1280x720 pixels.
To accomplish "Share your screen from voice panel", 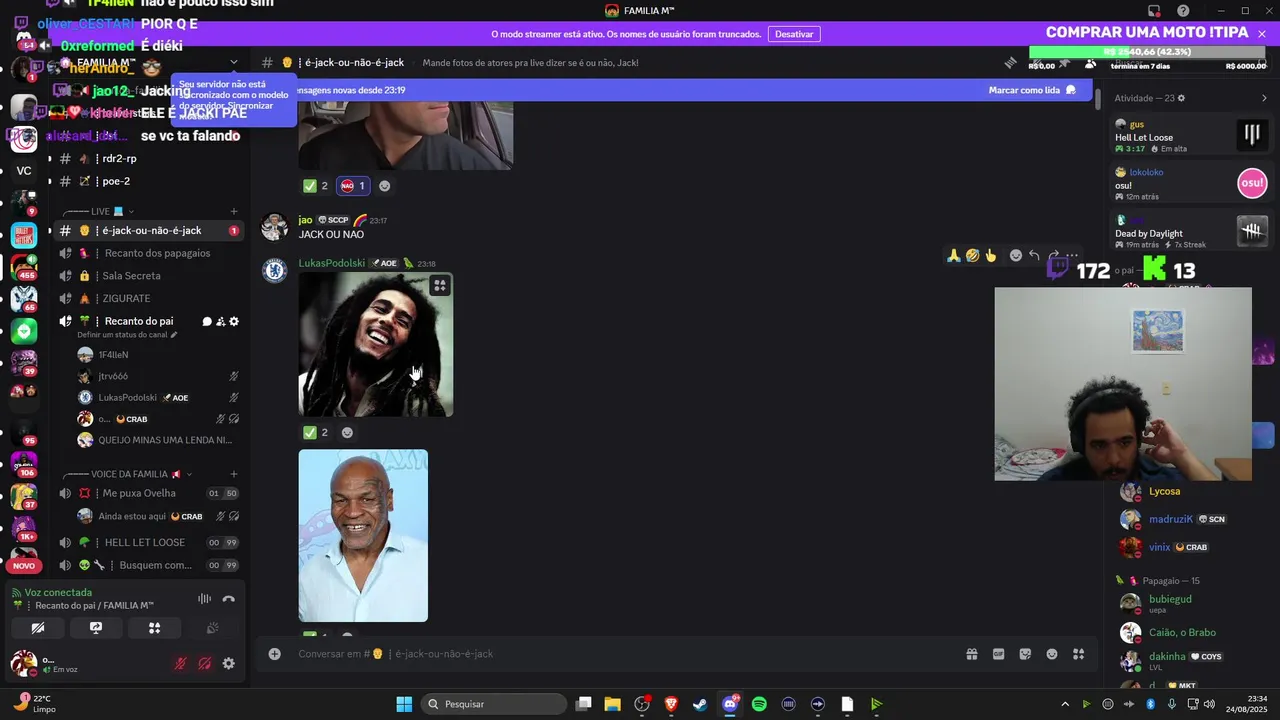I will point(96,628).
